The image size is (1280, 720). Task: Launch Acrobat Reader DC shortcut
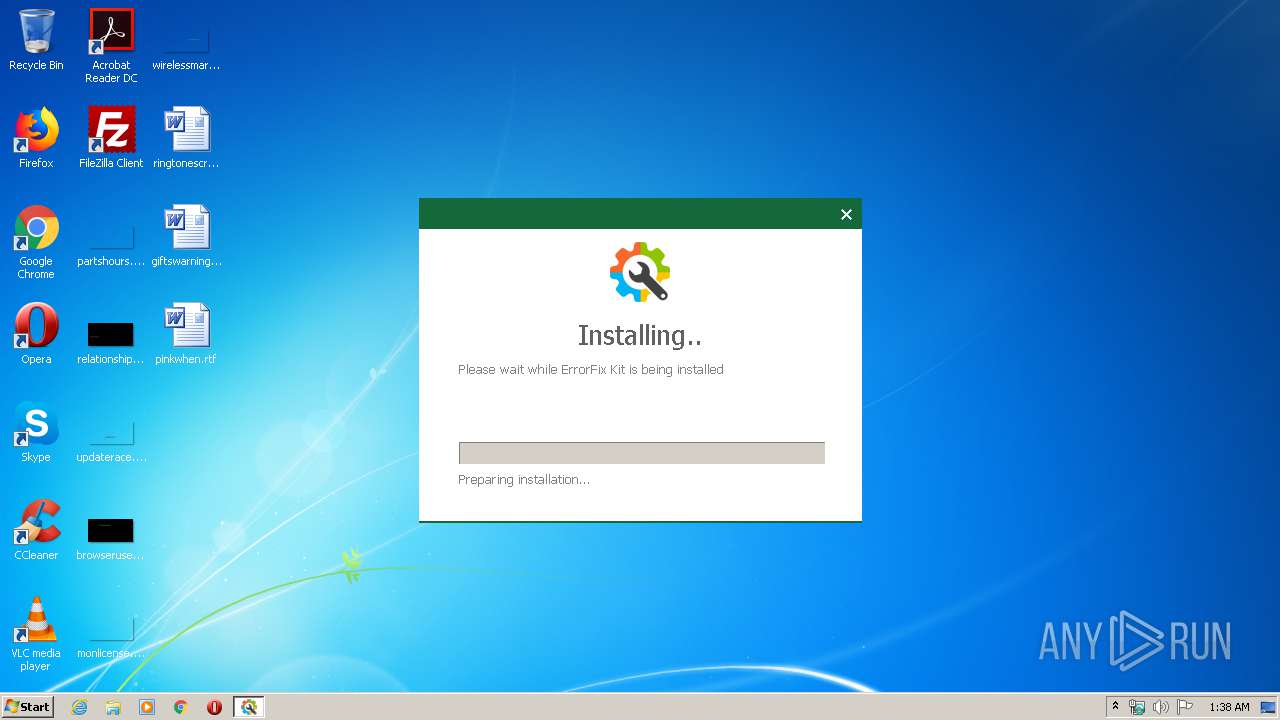click(x=111, y=46)
